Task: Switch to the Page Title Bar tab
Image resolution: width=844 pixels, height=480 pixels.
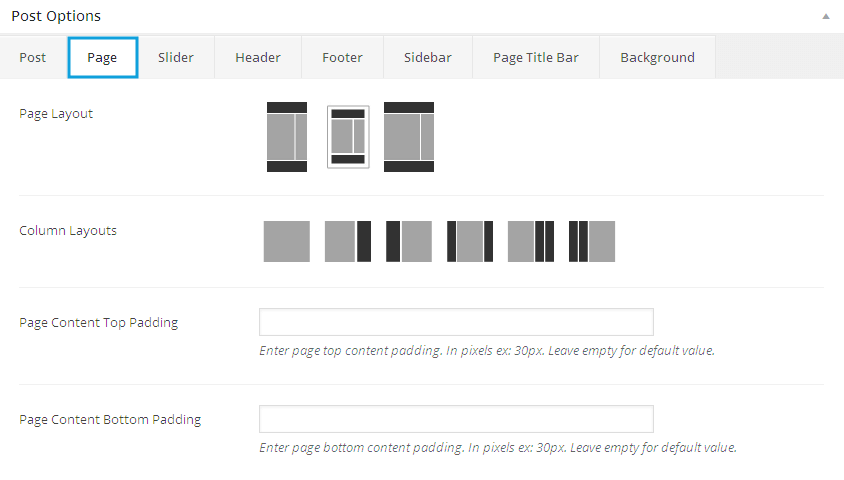Action: point(536,57)
